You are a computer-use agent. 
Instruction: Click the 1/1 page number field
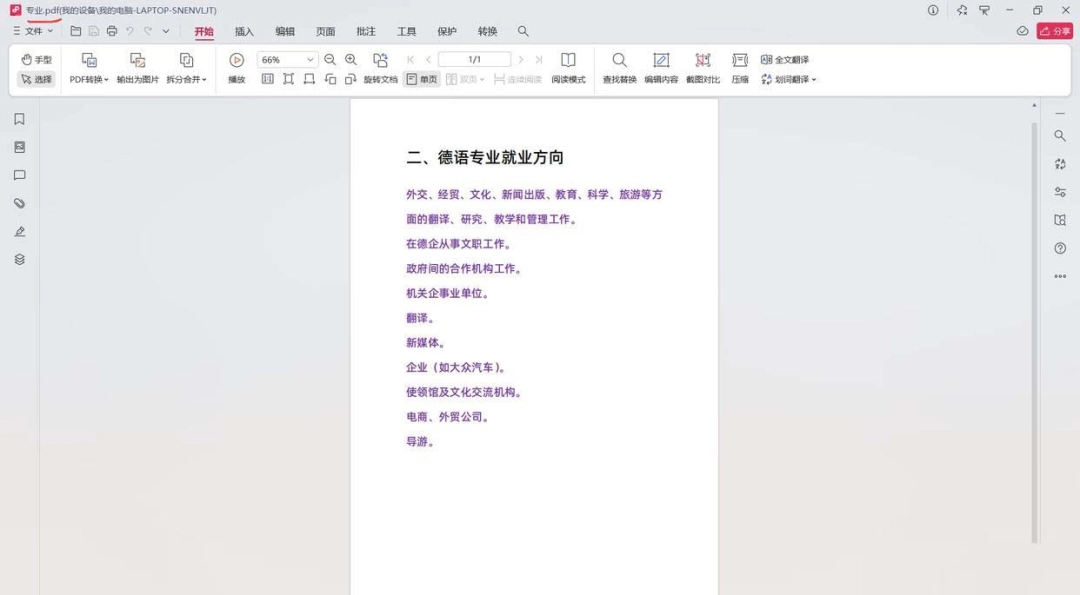coord(475,59)
